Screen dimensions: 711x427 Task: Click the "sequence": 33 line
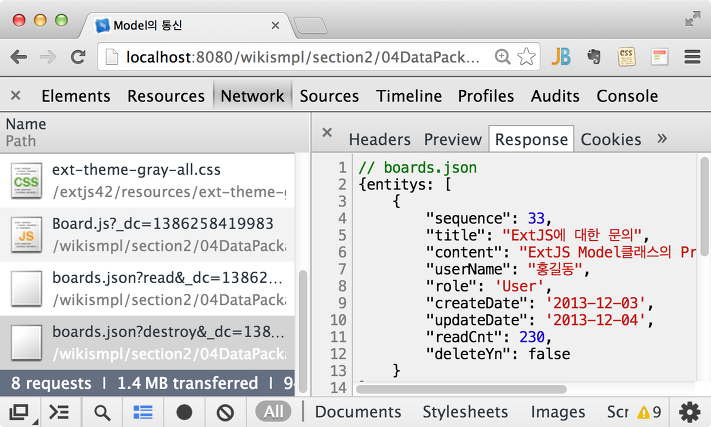click(488, 218)
